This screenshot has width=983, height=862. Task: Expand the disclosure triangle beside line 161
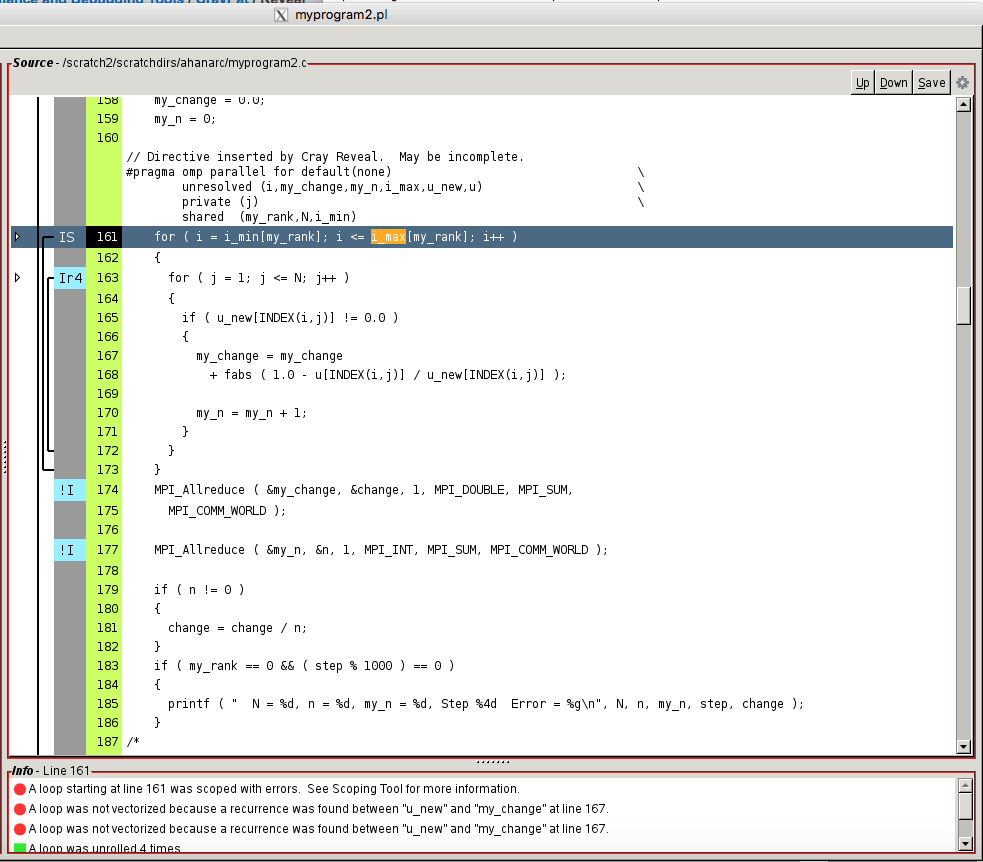click(x=17, y=237)
